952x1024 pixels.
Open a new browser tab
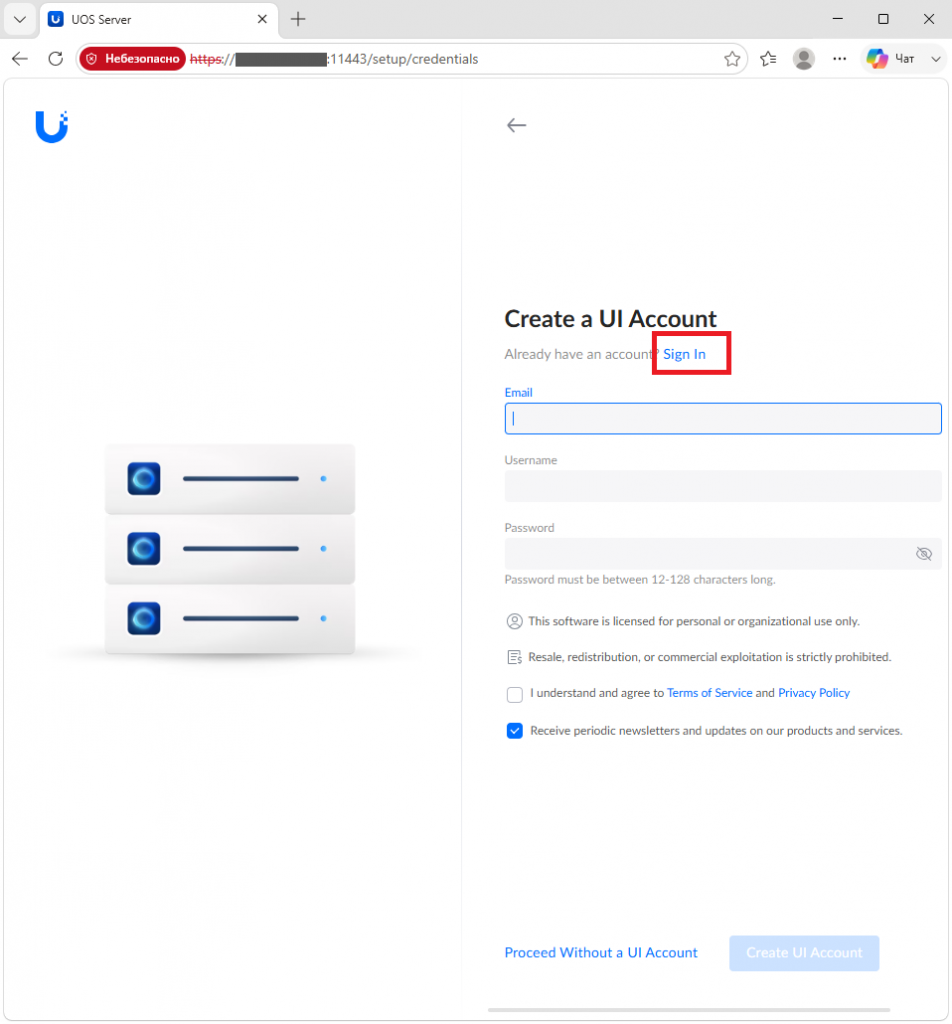tap(298, 19)
